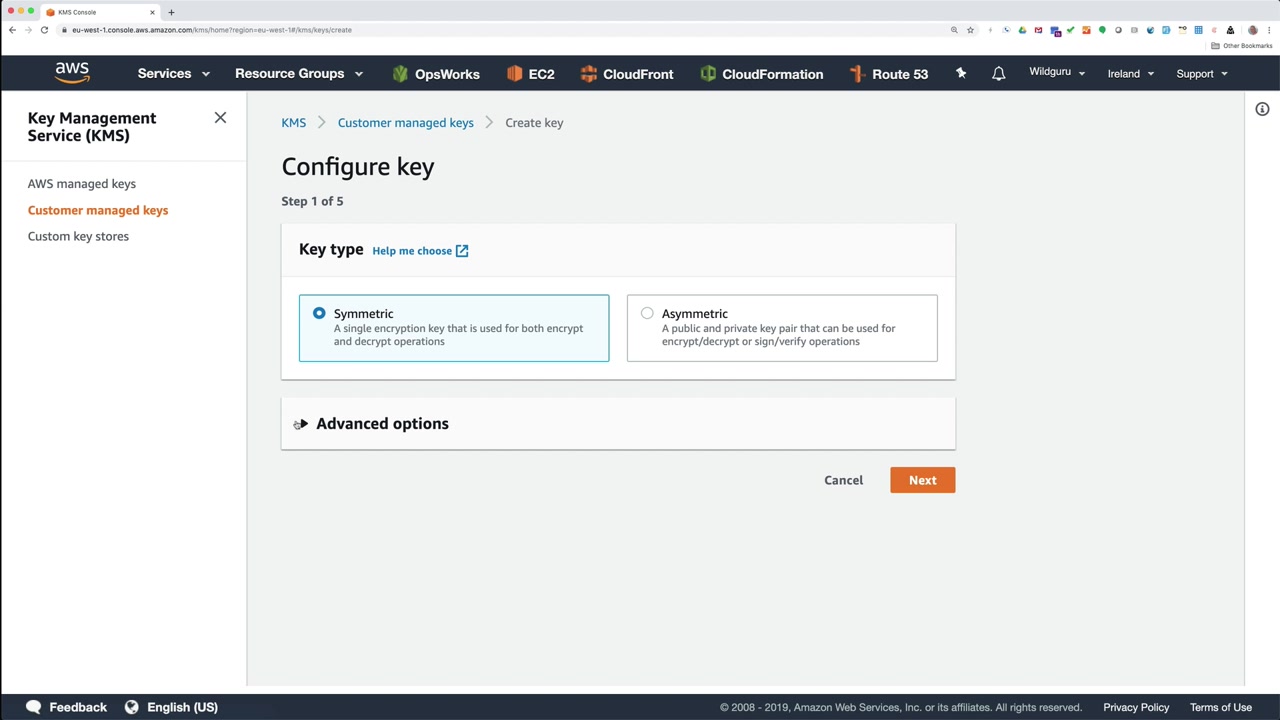Go to AWS managed keys

coord(82,184)
